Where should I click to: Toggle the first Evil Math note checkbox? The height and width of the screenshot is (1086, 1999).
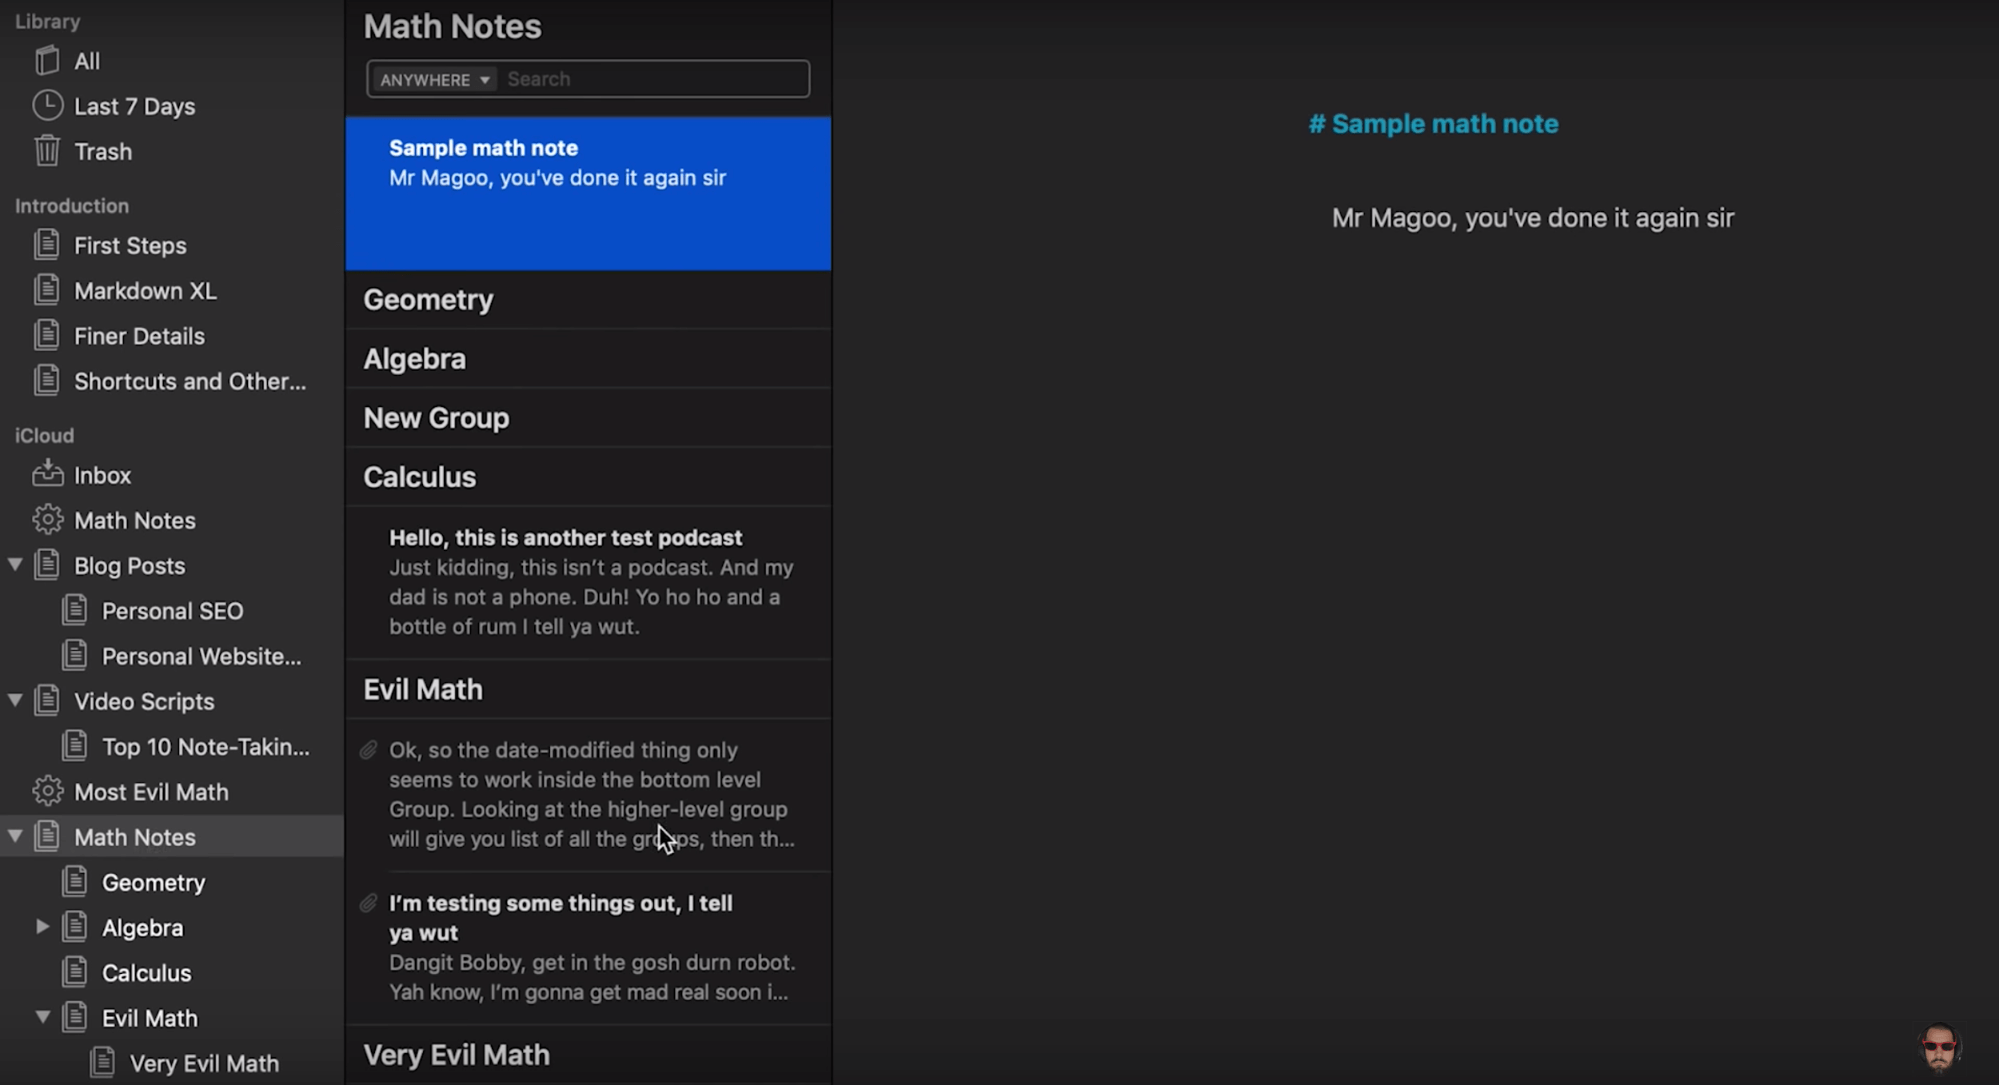(x=370, y=749)
